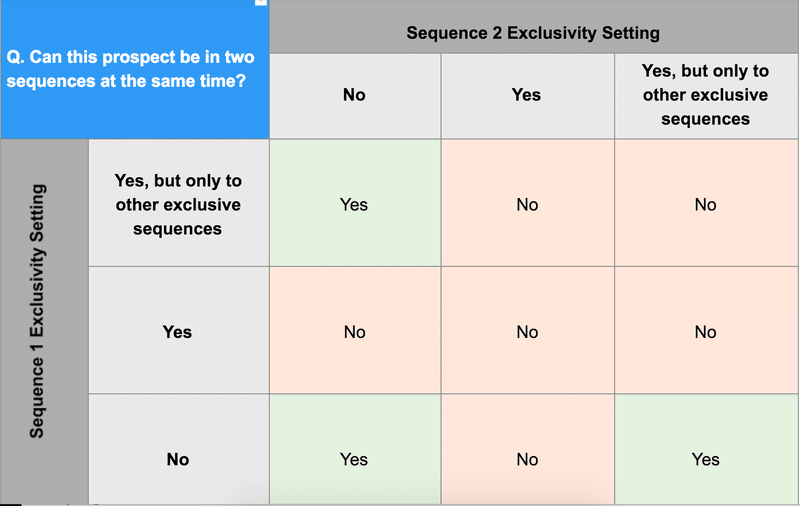Select 'No' row's green cell in last column
The image size is (800, 506).
pyautogui.click(x=706, y=449)
